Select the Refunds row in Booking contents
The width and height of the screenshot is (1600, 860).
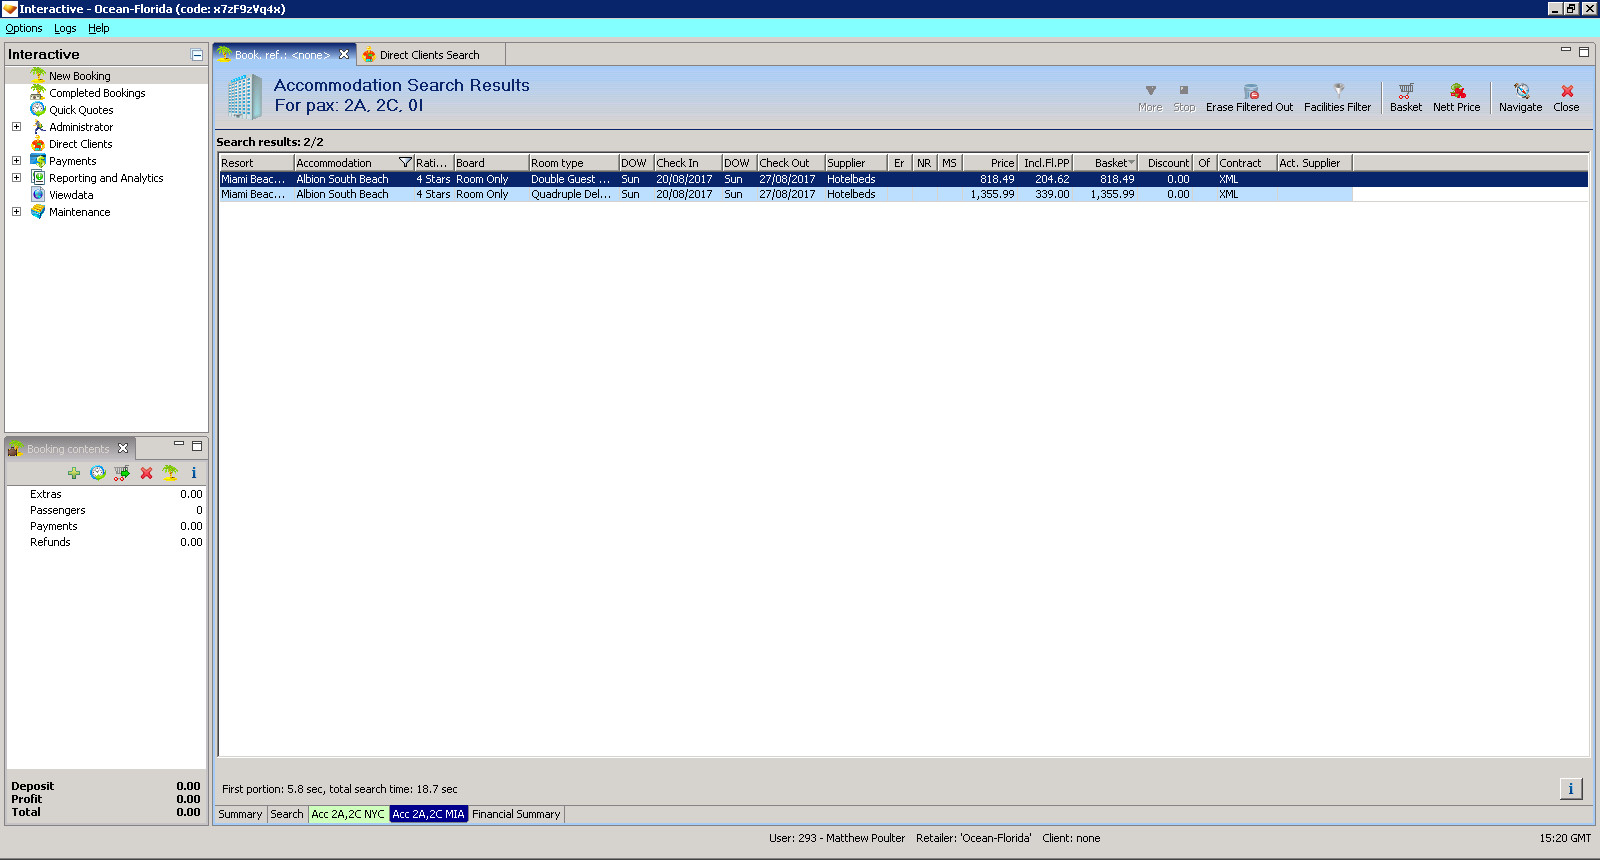106,542
